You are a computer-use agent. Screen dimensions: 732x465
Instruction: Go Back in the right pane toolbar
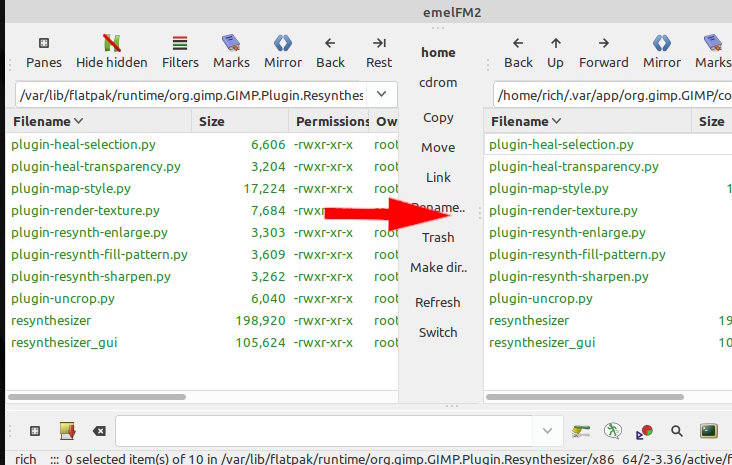point(518,43)
